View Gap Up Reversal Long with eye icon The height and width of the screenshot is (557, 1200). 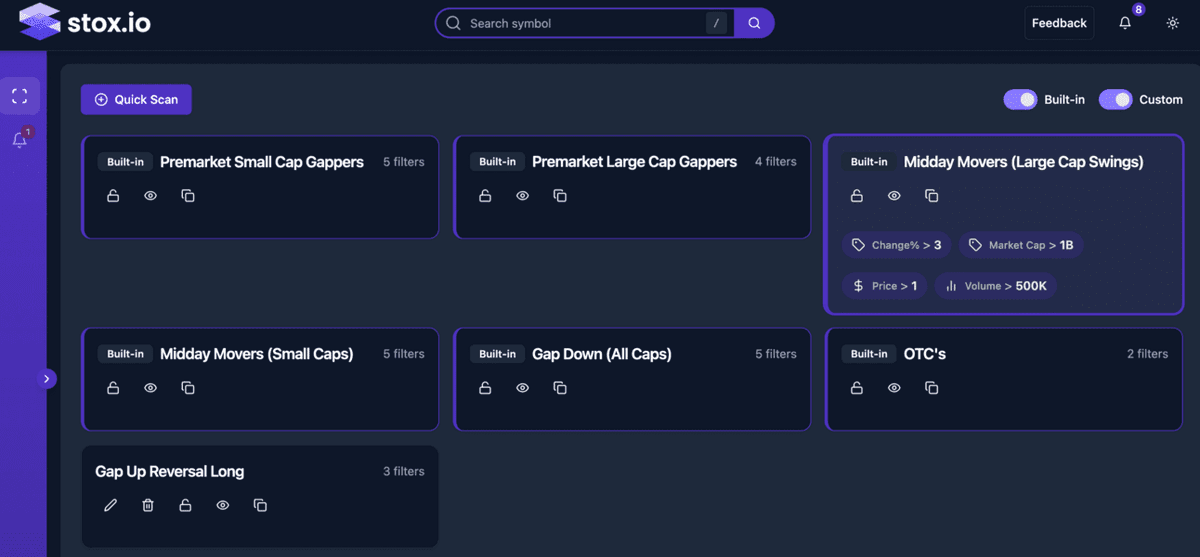[222, 506]
